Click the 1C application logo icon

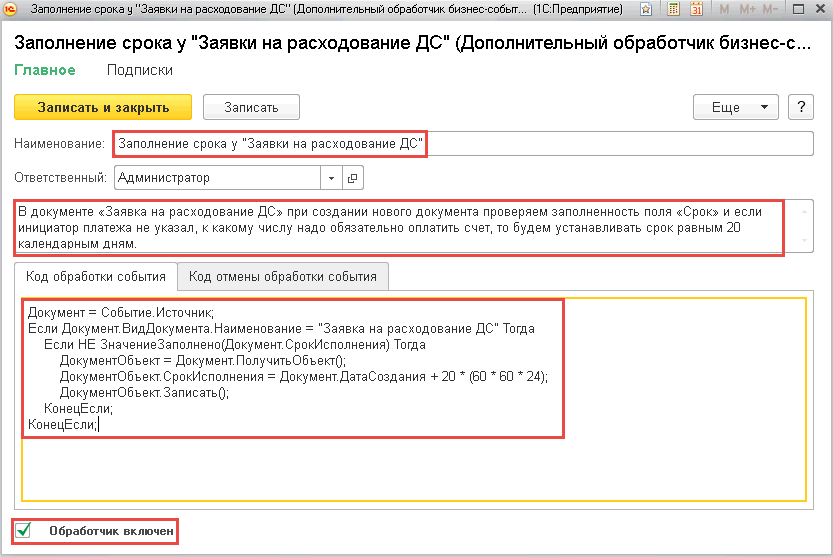tap(10, 9)
